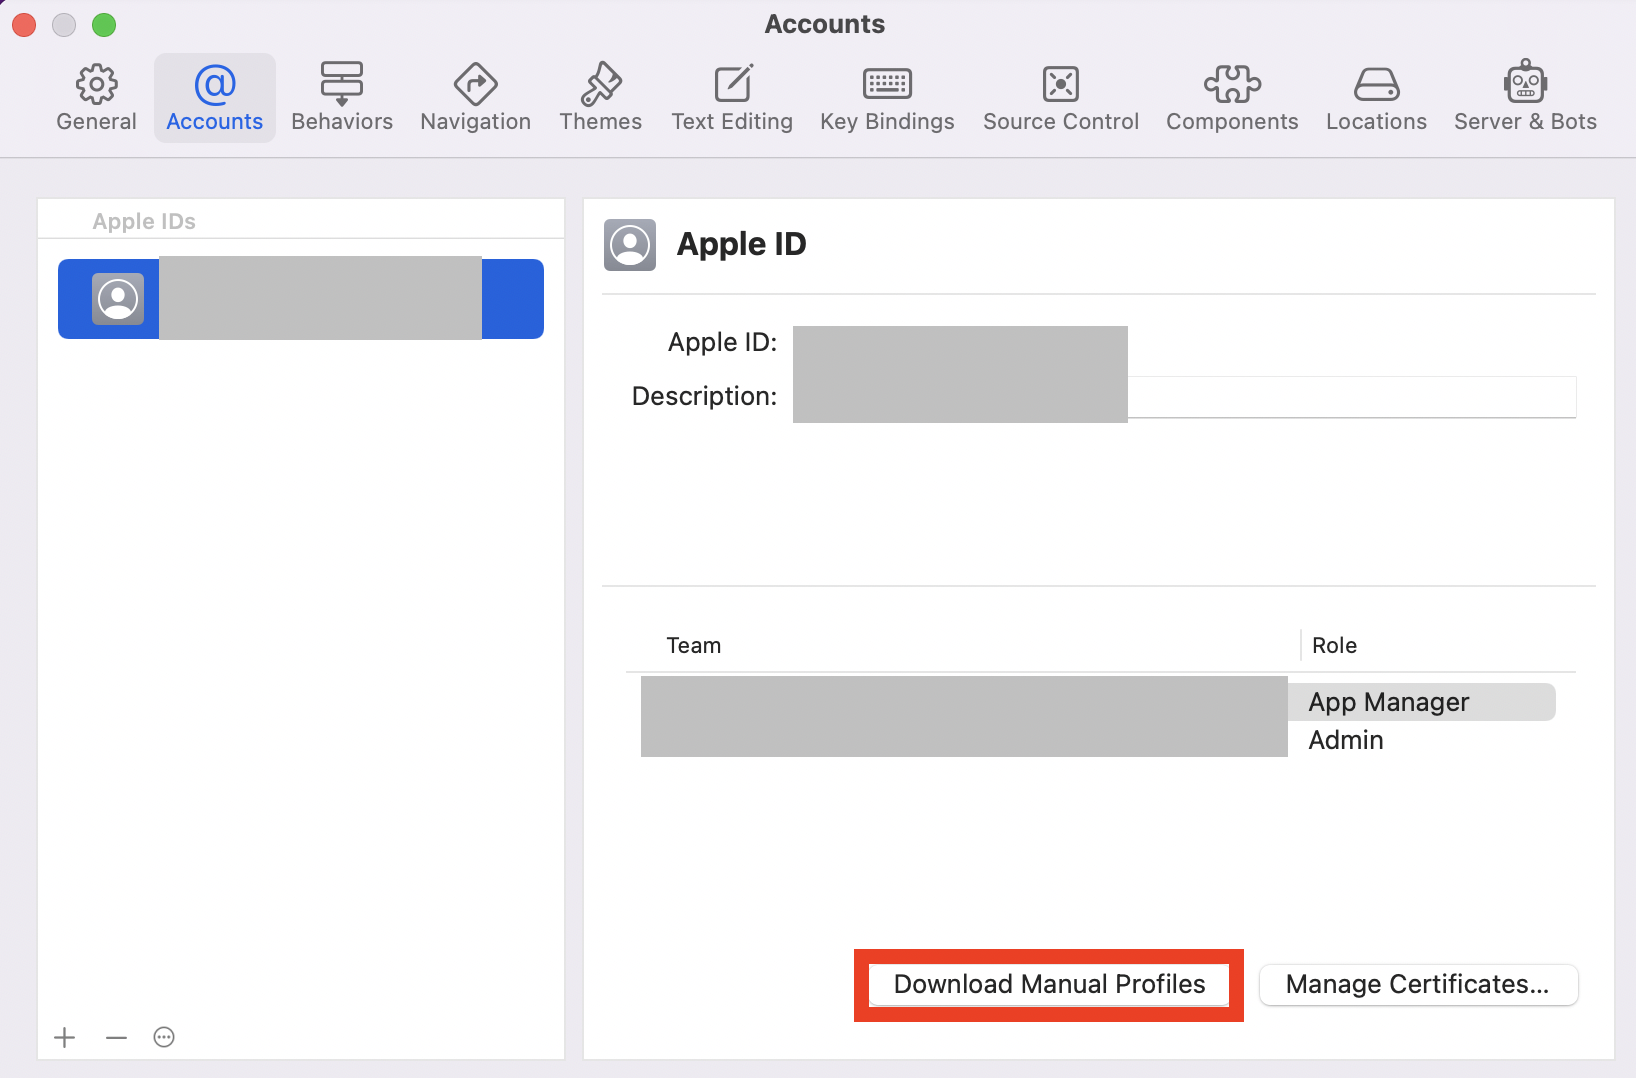The height and width of the screenshot is (1078, 1636).
Task: Click the Description input field
Action: click(x=1184, y=397)
